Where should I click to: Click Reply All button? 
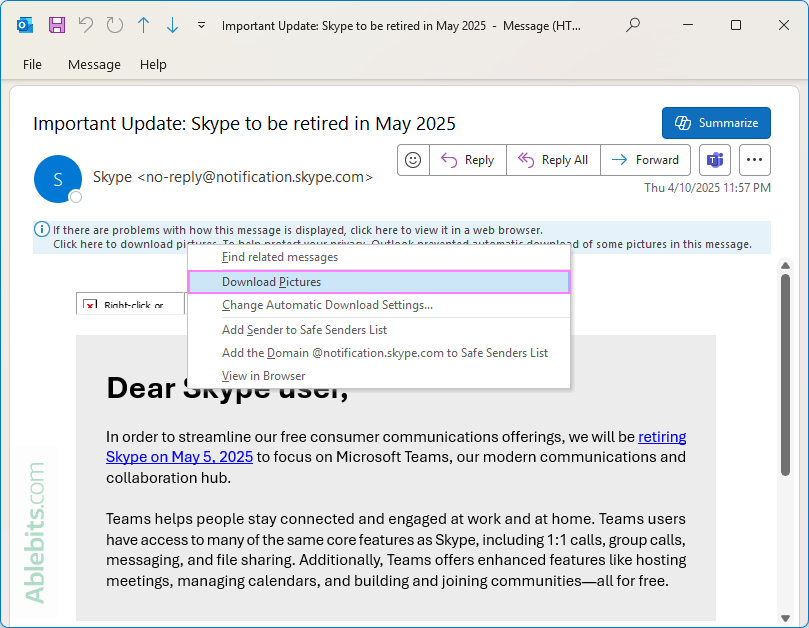pyautogui.click(x=553, y=160)
